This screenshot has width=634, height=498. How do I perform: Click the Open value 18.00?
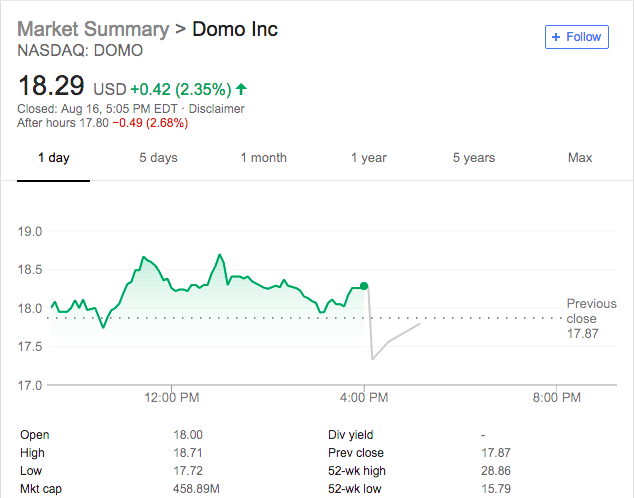pos(188,435)
